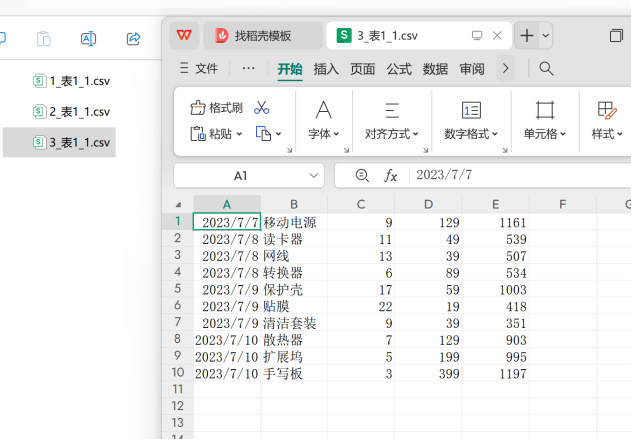This screenshot has height=440, width=632.
Task: Click the search magnifier icon in ribbon
Action: click(x=546, y=69)
